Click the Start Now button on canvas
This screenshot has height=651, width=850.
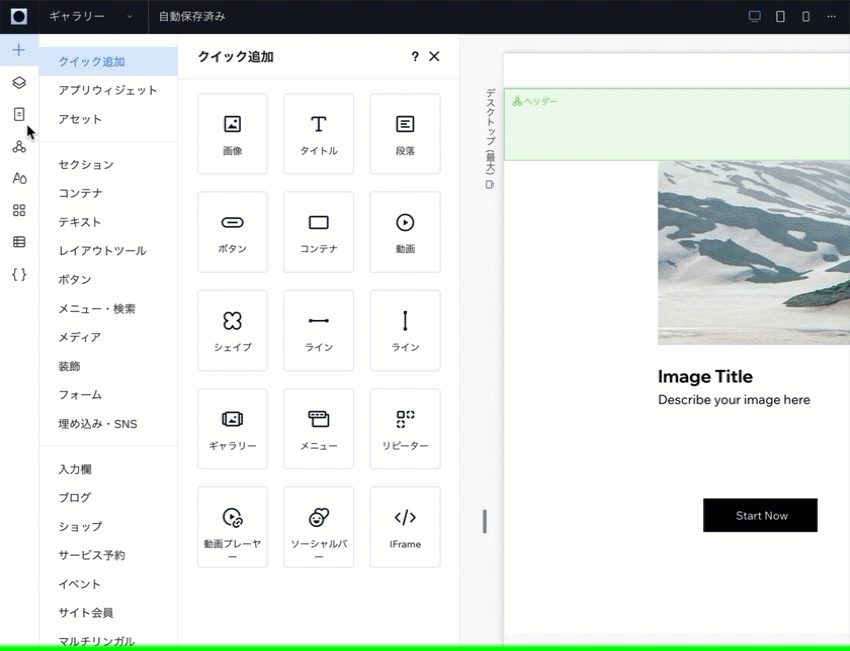[760, 515]
